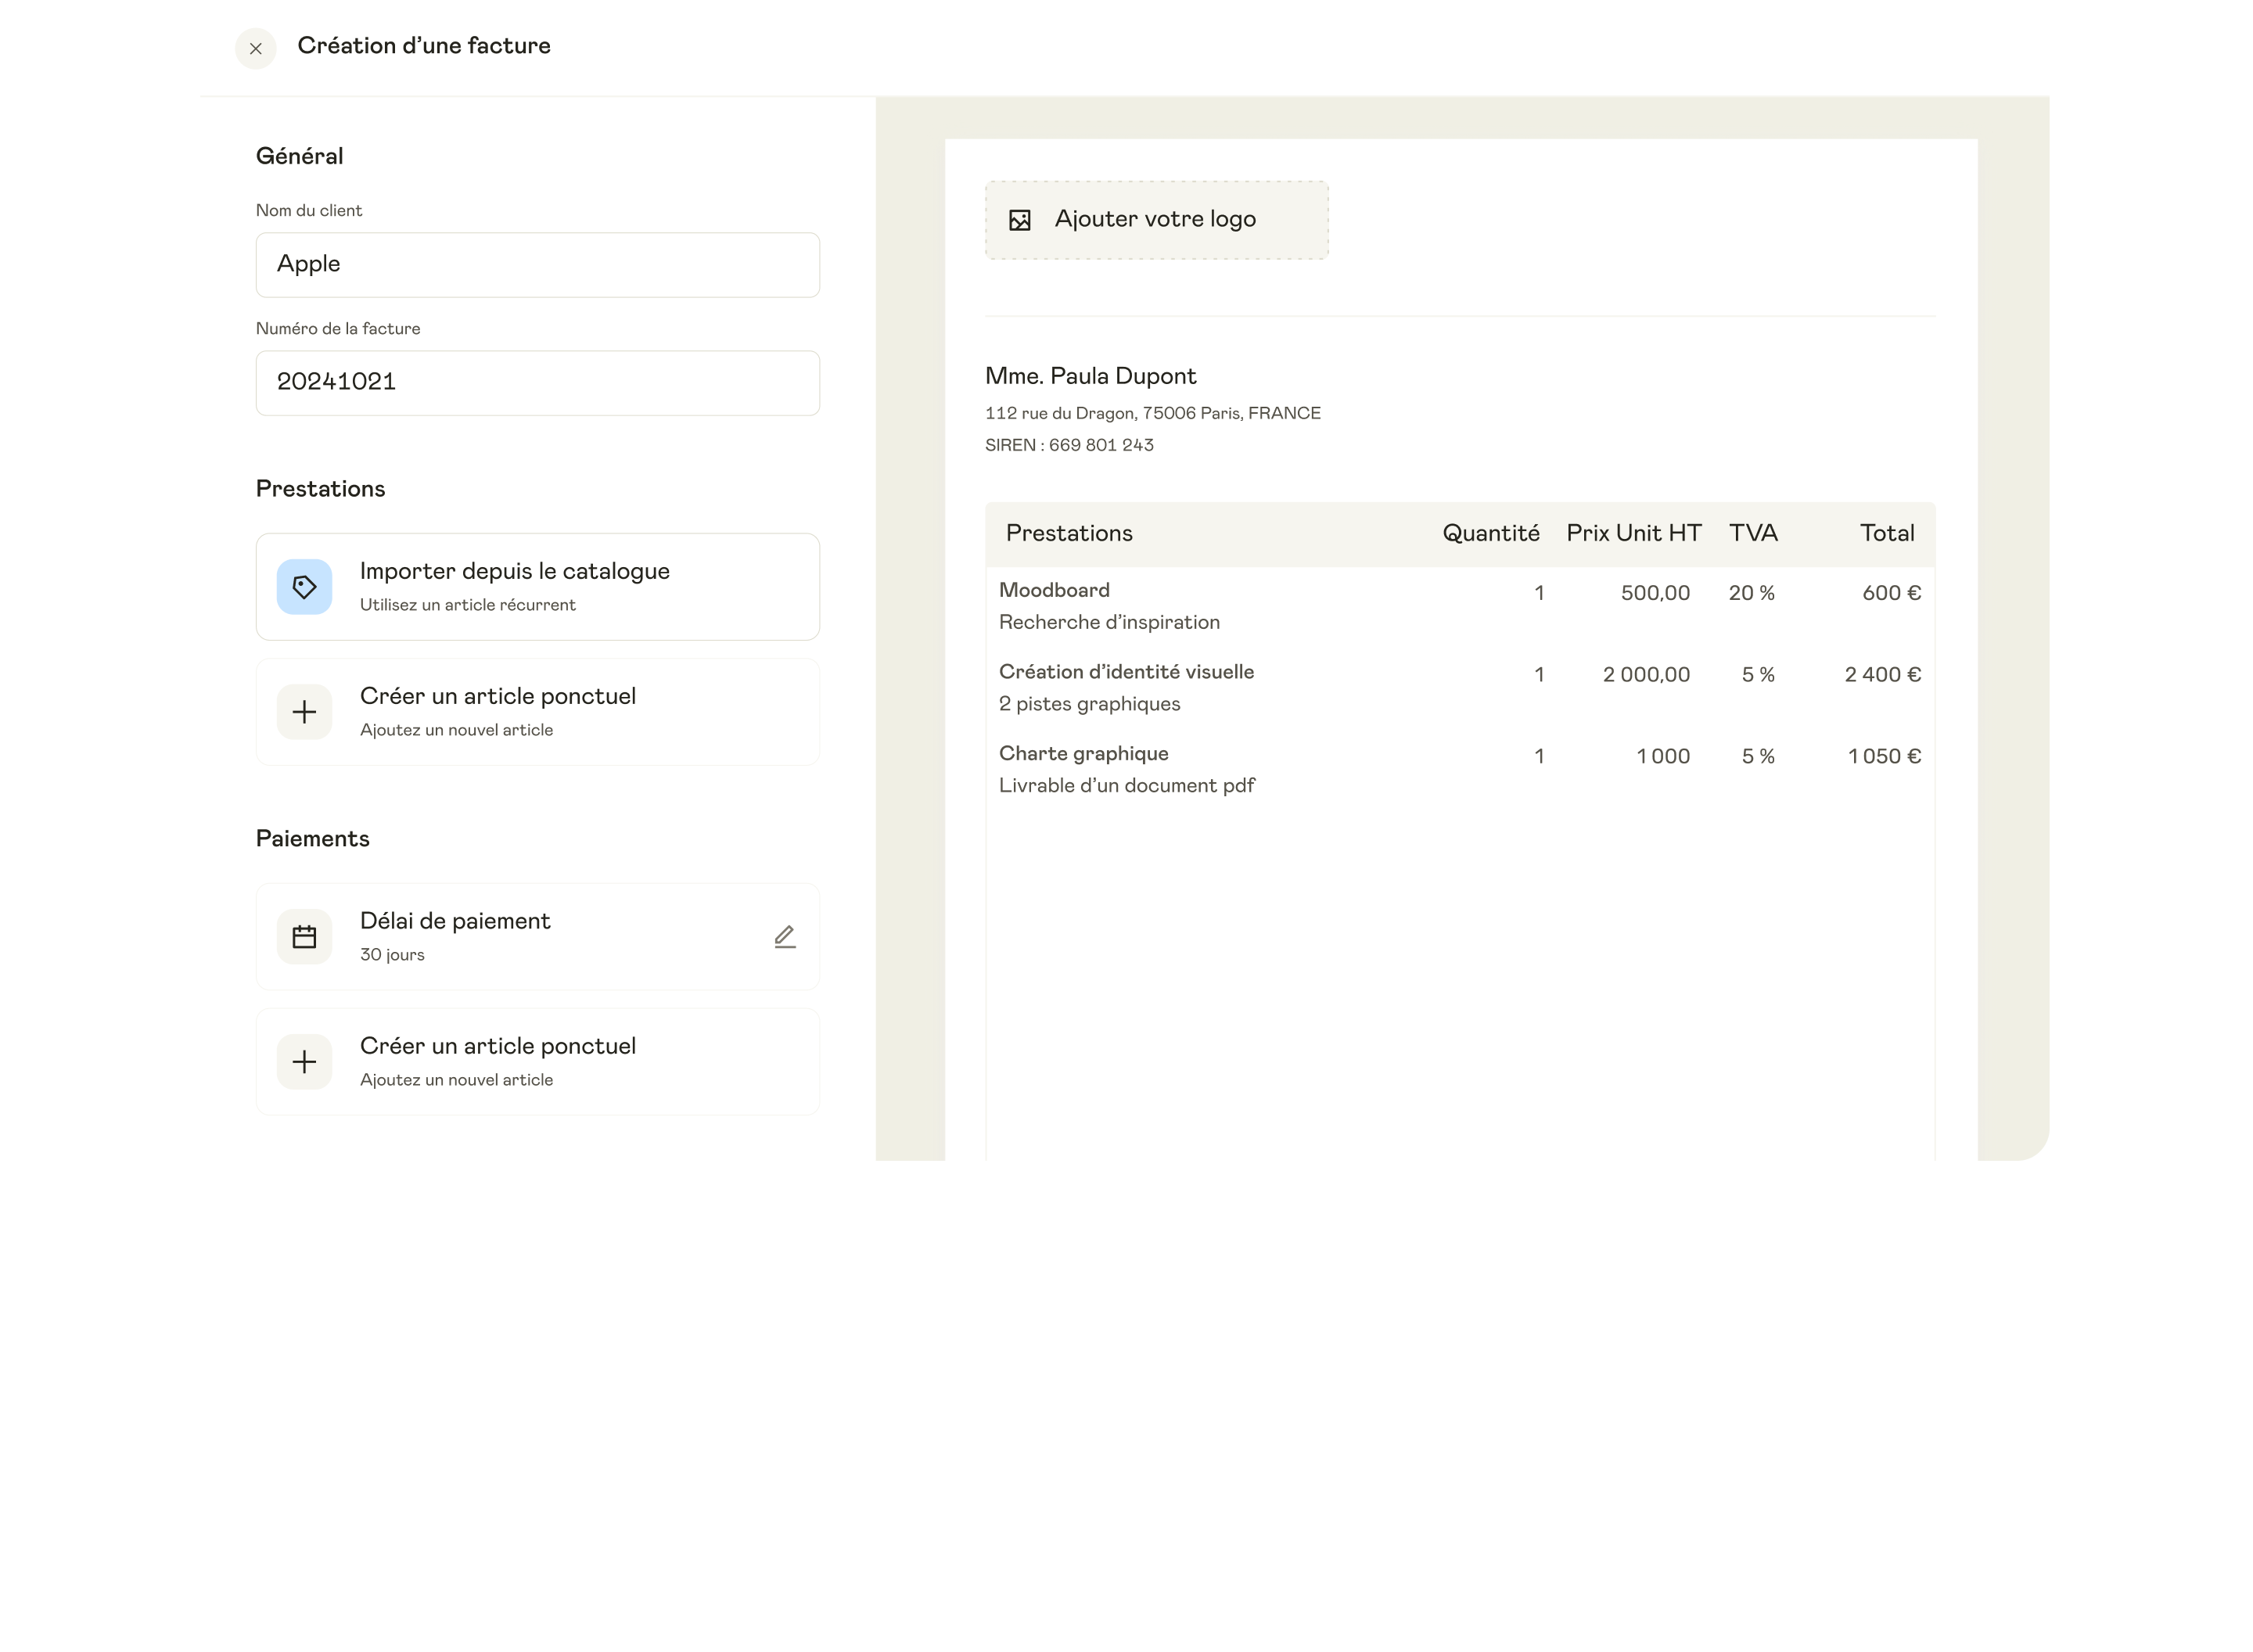The width and height of the screenshot is (2253, 1652).
Task: Select the Moodboard line item
Action: tap(1054, 590)
